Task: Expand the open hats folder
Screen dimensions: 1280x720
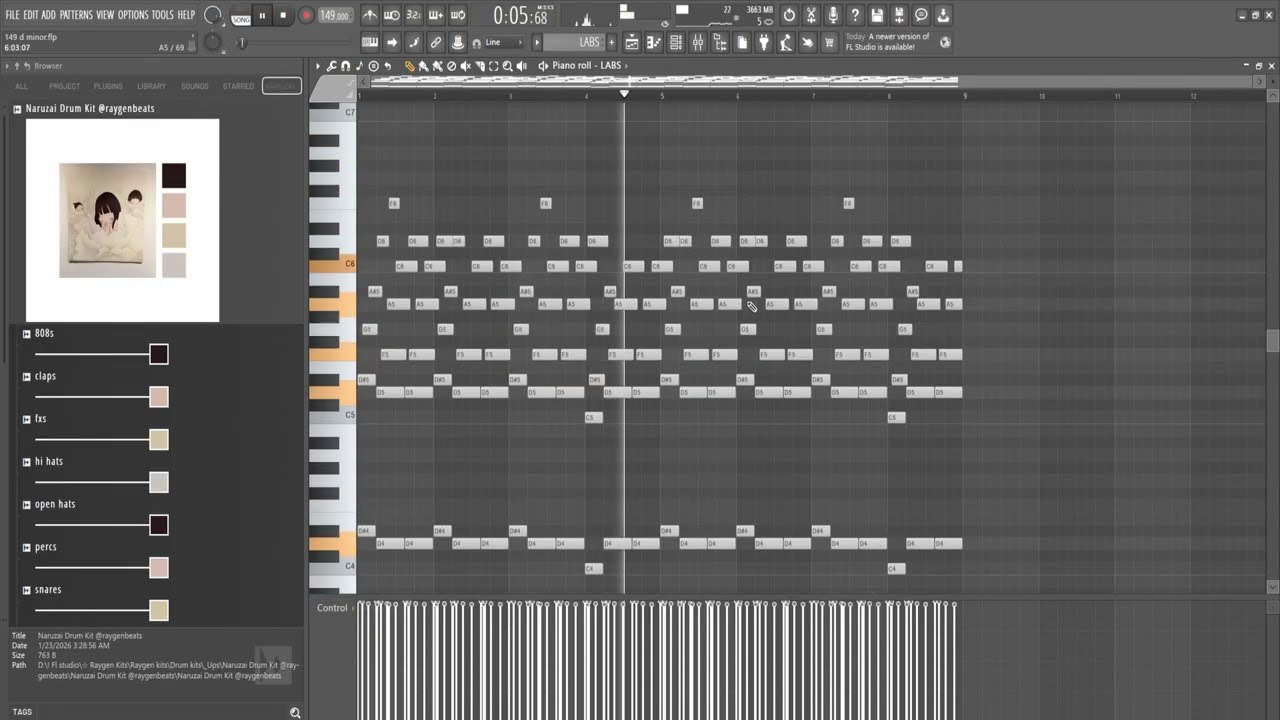Action: [x=27, y=505]
